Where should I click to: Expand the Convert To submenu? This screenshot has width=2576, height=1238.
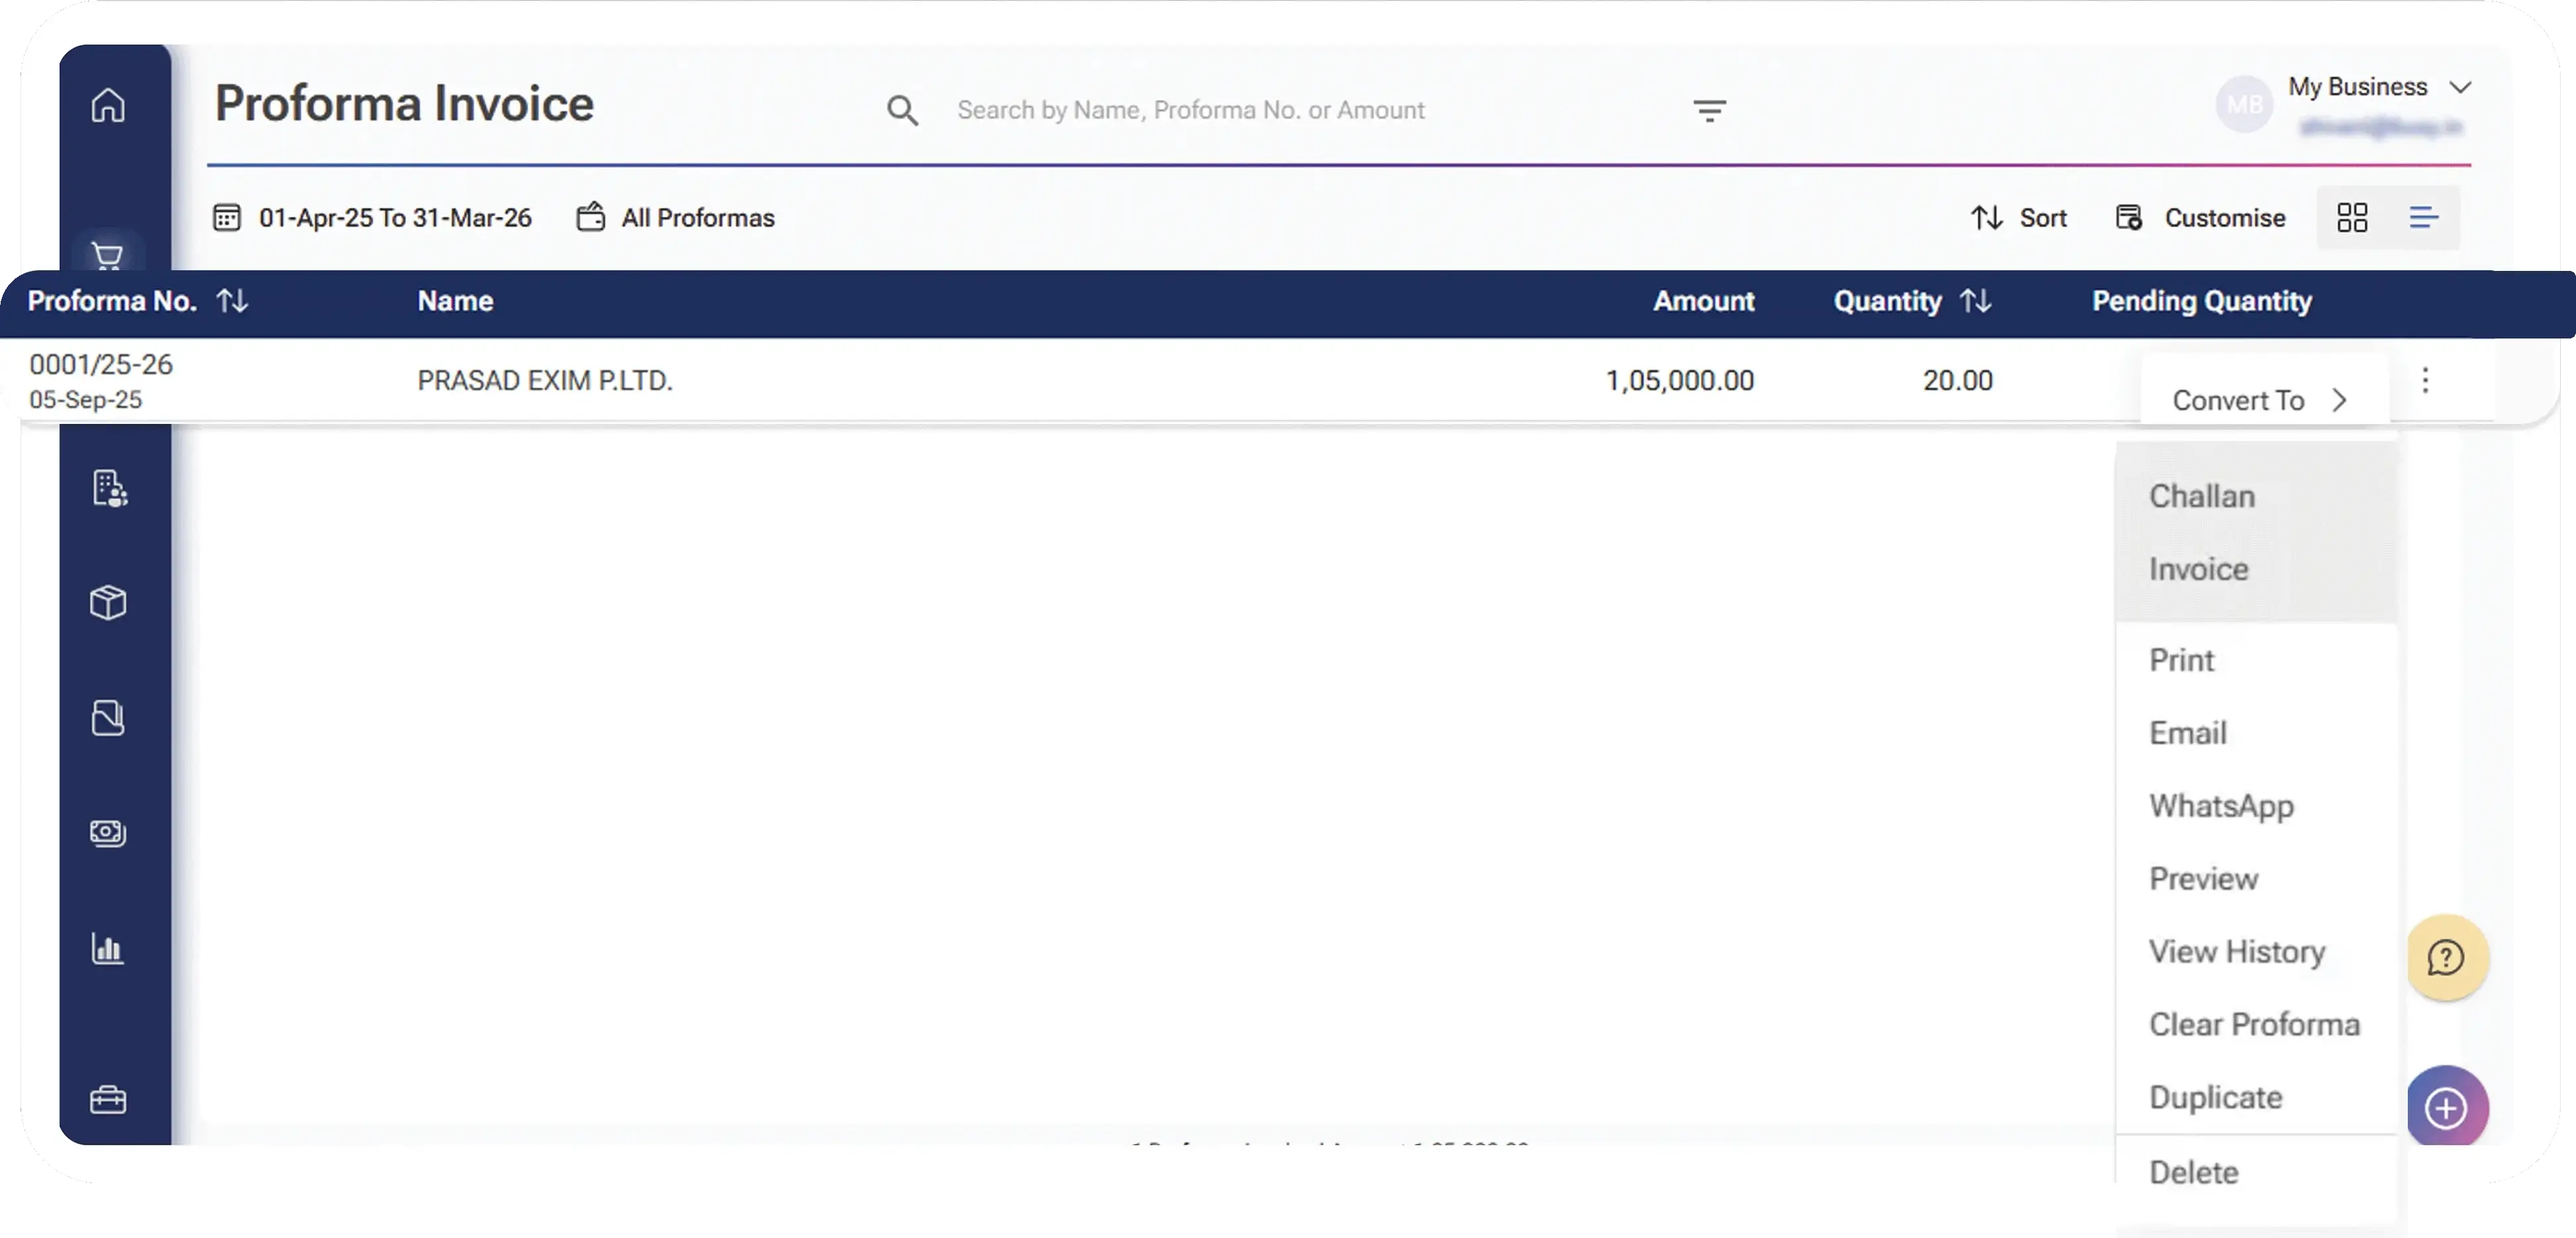click(x=2259, y=400)
